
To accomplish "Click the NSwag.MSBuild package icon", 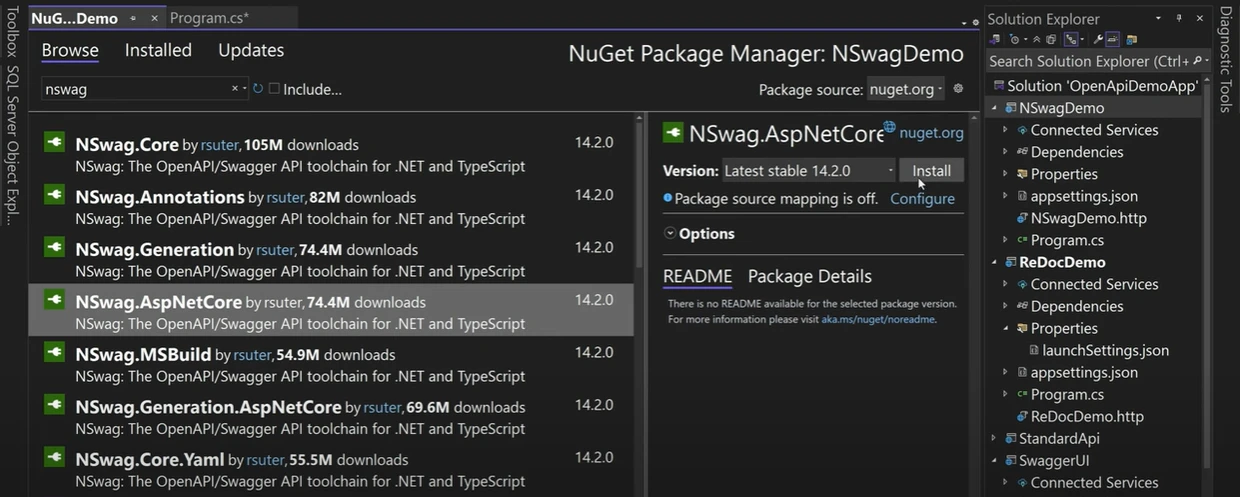I will tap(54, 353).
